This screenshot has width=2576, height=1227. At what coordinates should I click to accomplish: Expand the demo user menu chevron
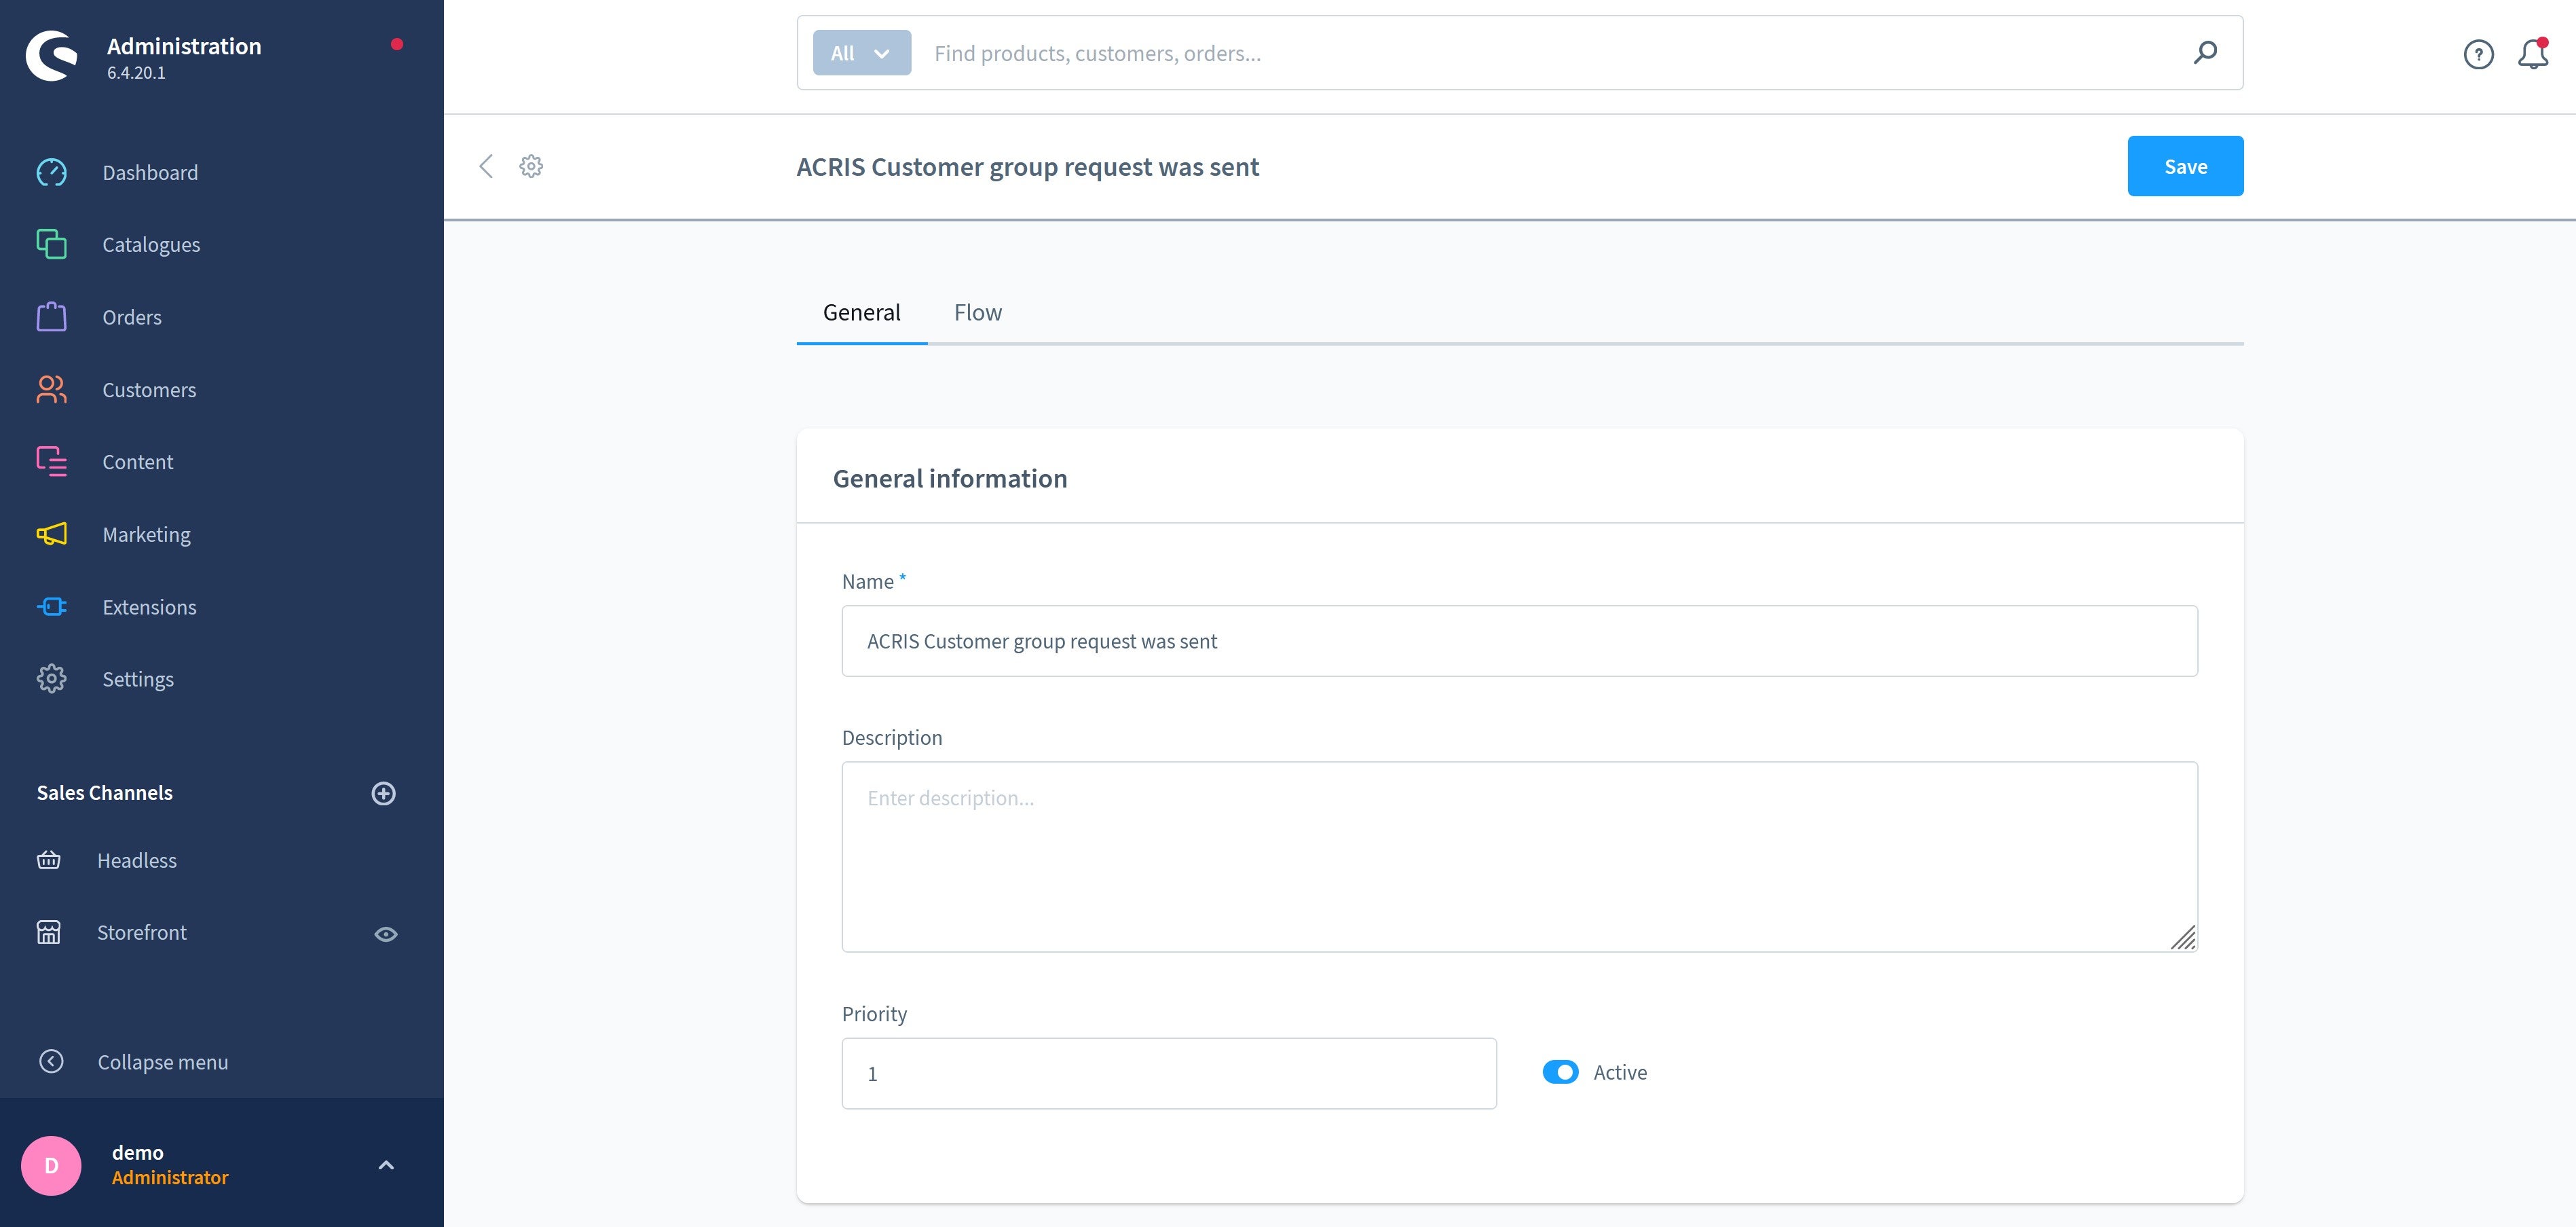386,1165
